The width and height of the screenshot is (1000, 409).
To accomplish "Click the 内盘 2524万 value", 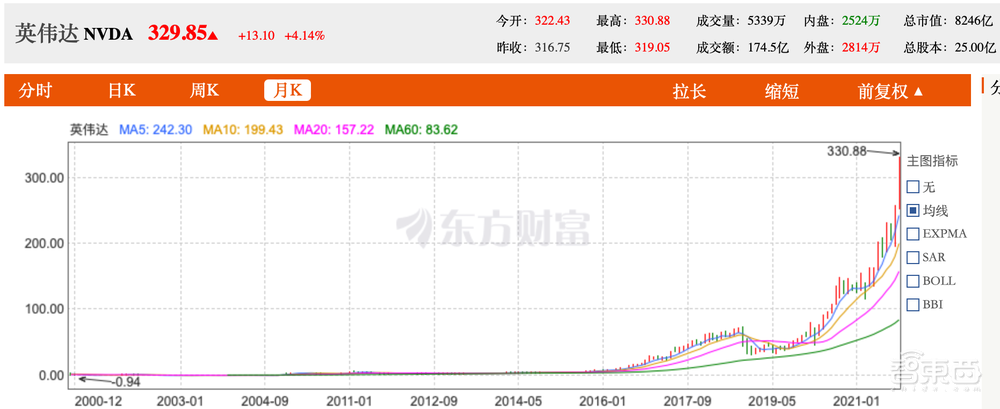I will (x=841, y=20).
